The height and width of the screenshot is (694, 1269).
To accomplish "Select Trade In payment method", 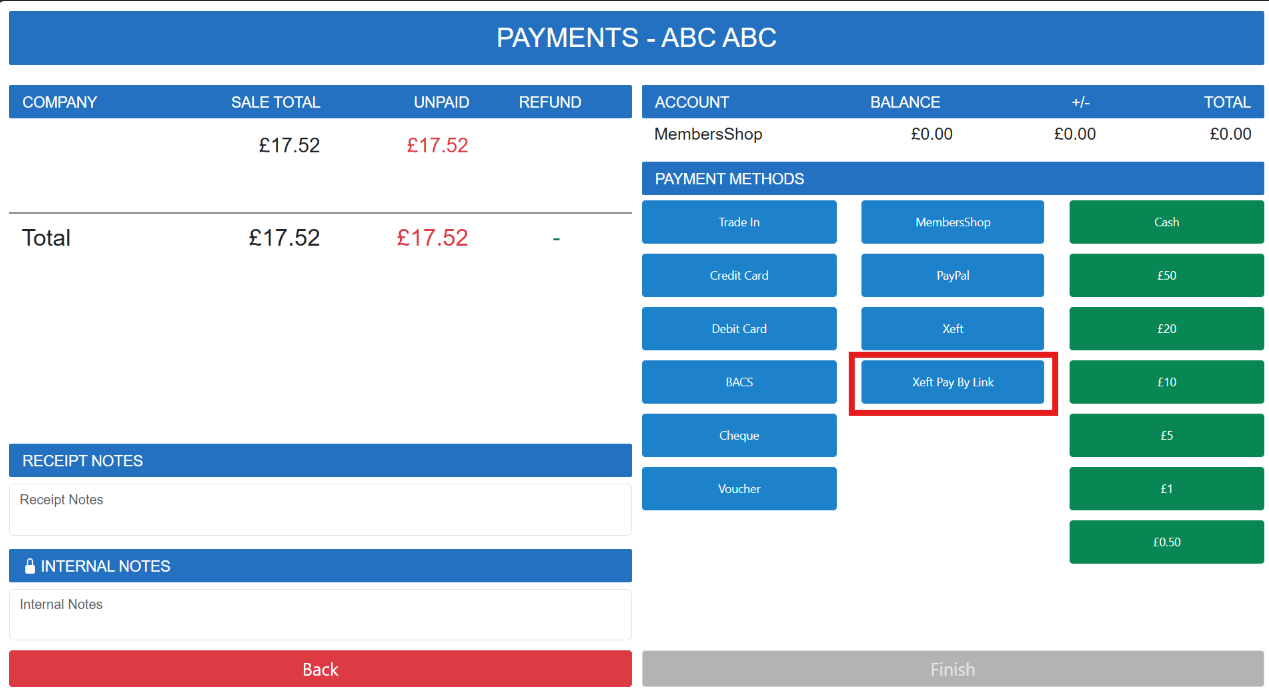I will pyautogui.click(x=739, y=222).
